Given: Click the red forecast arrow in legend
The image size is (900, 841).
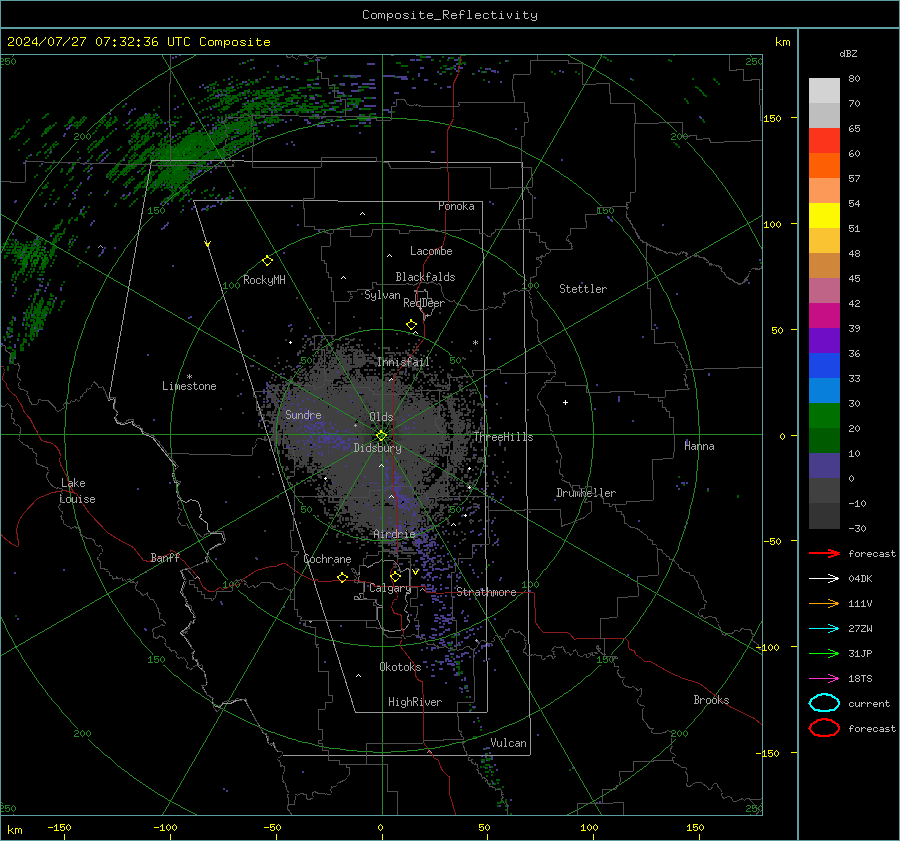Looking at the screenshot, I should pyautogui.click(x=824, y=553).
